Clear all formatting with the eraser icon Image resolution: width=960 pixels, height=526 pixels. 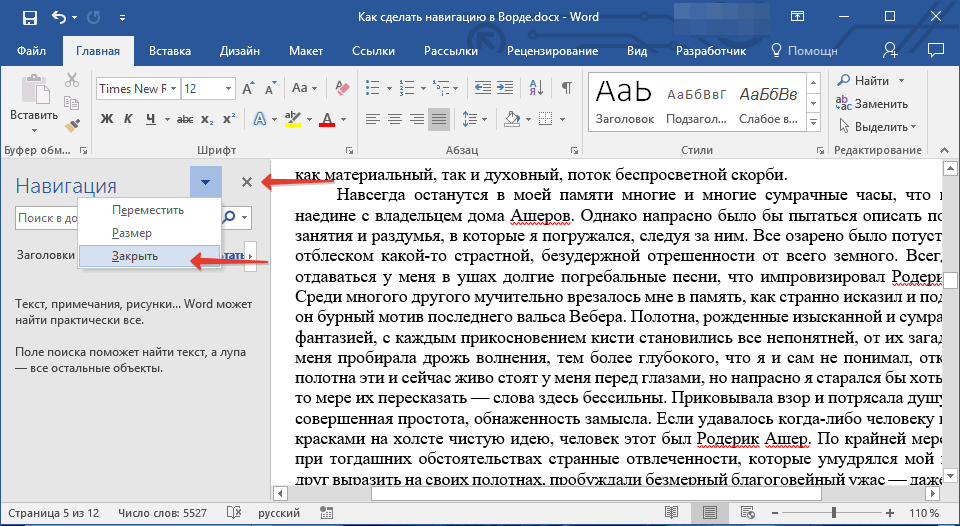coord(342,88)
